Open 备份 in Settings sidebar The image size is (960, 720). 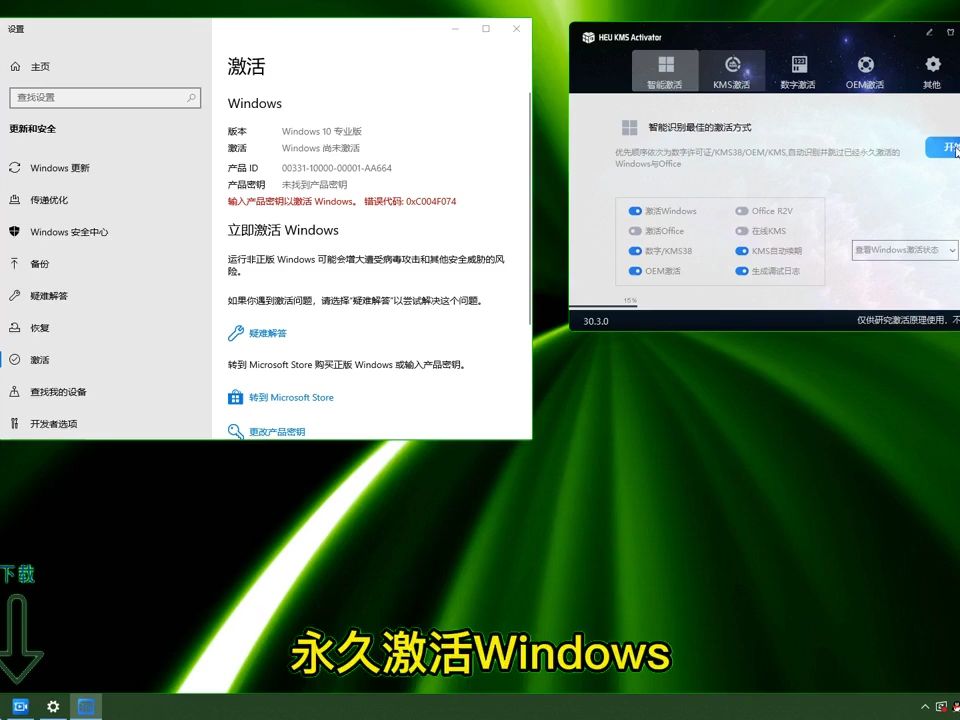tap(40, 264)
